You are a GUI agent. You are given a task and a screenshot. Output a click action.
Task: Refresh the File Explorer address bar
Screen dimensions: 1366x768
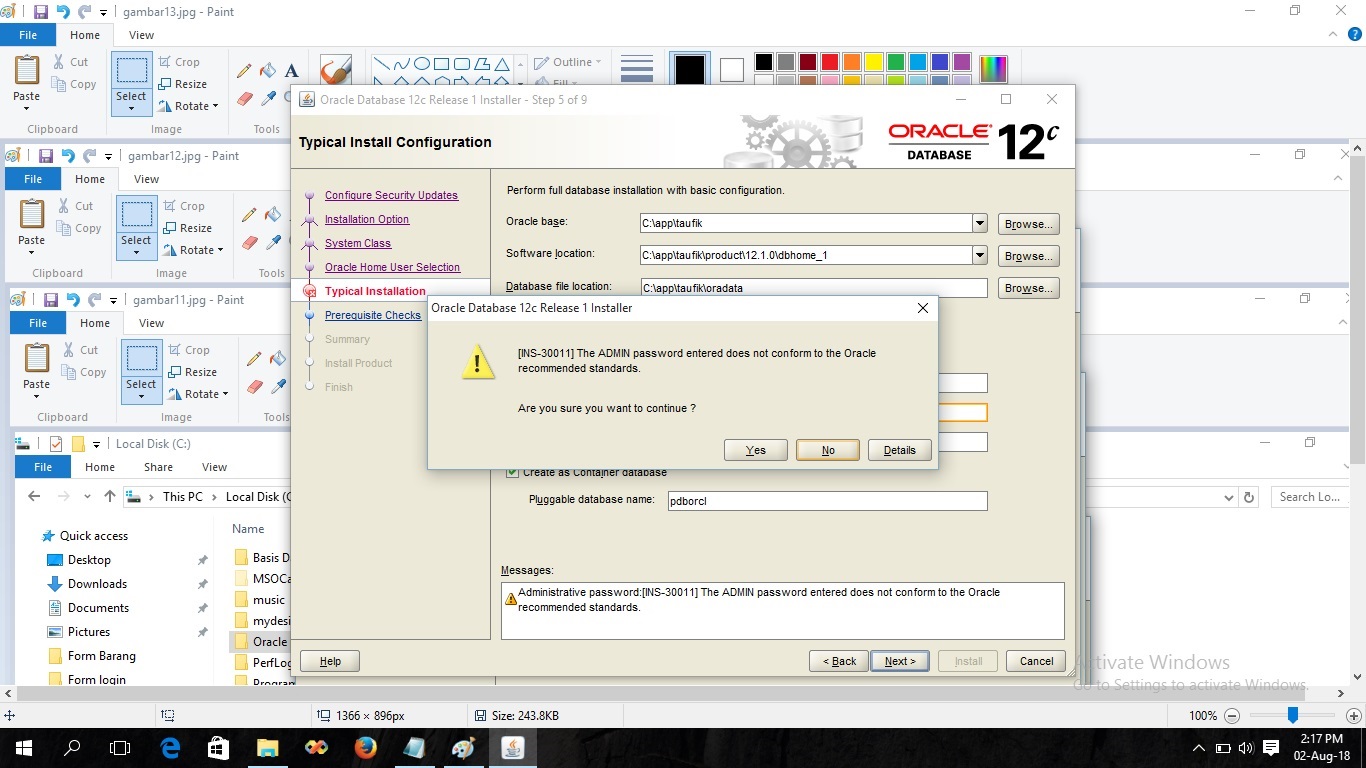pyautogui.click(x=1248, y=497)
